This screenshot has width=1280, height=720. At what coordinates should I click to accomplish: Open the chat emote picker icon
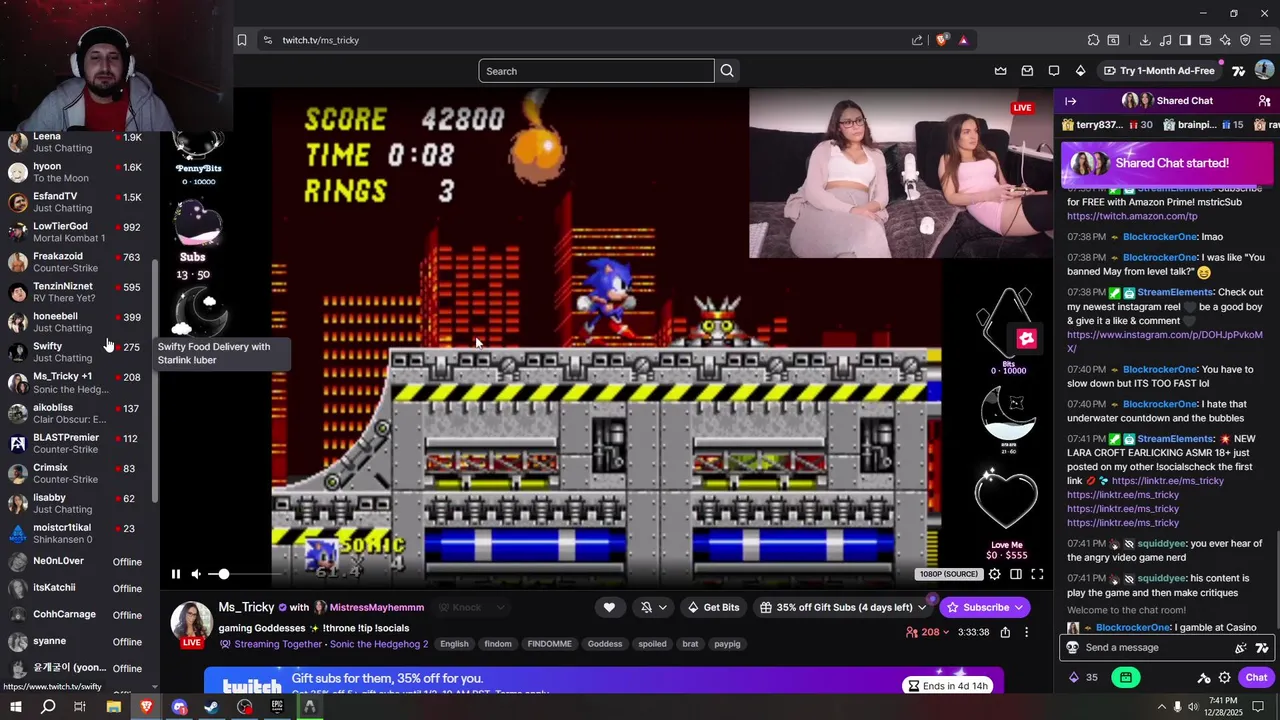[1261, 647]
